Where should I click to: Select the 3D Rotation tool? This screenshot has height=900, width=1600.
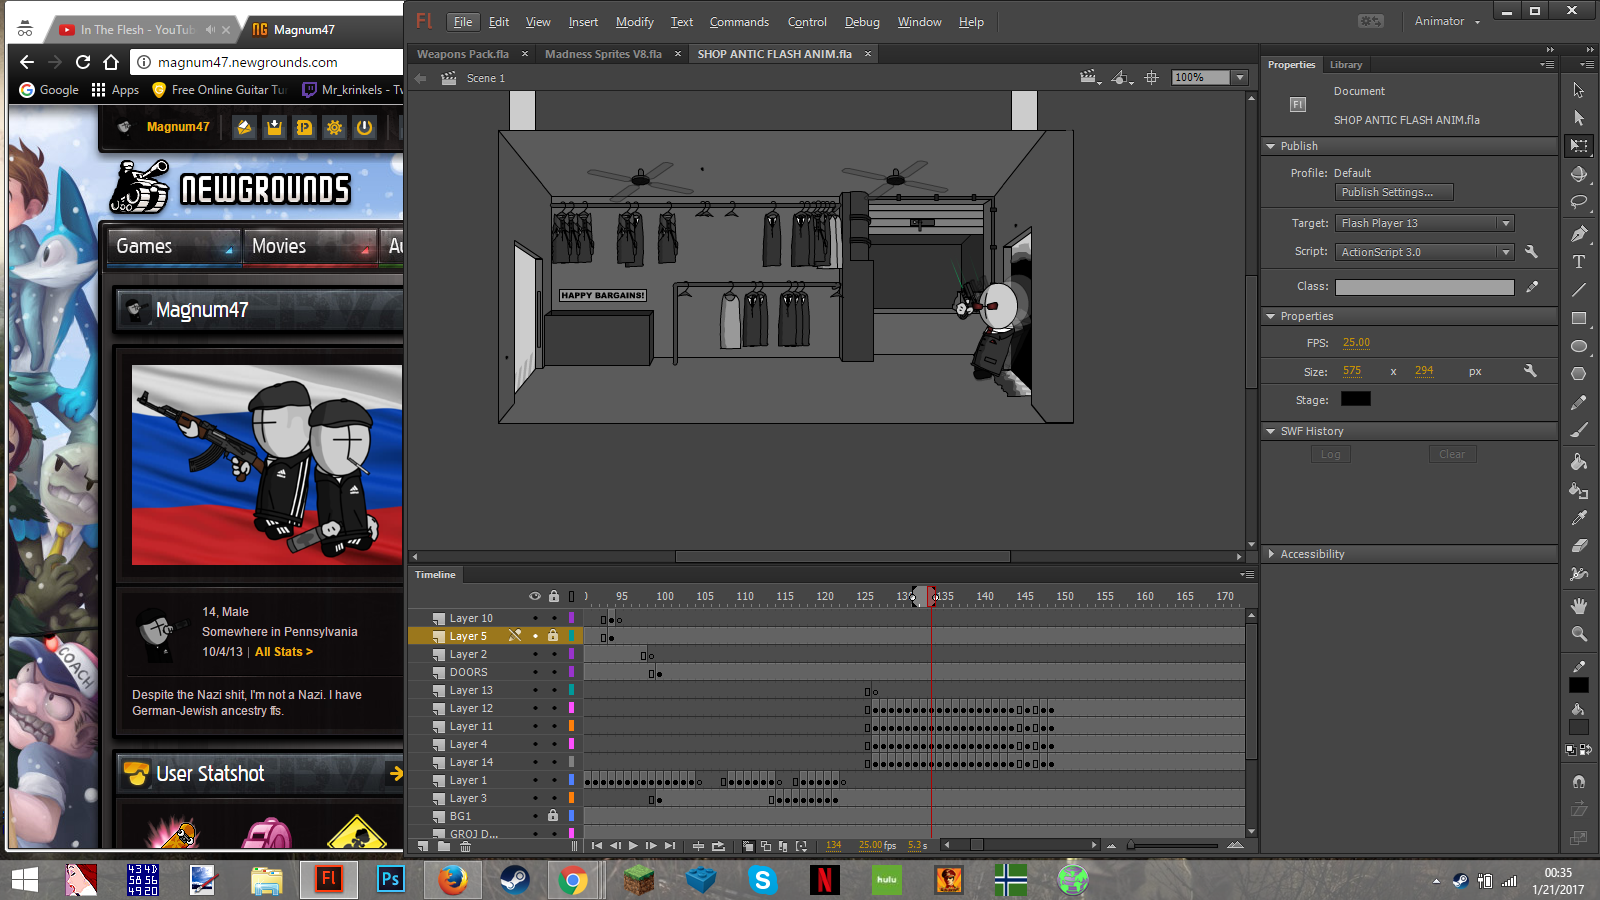[x=1579, y=174]
